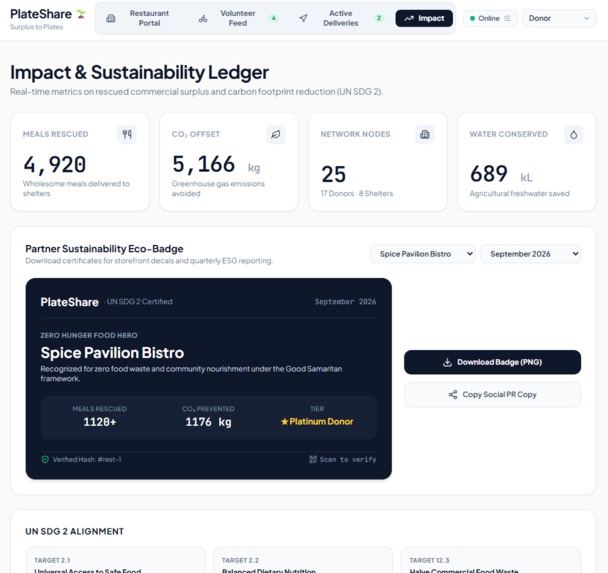Click the 'Verified Hash: #rest-1' text

(x=87, y=459)
